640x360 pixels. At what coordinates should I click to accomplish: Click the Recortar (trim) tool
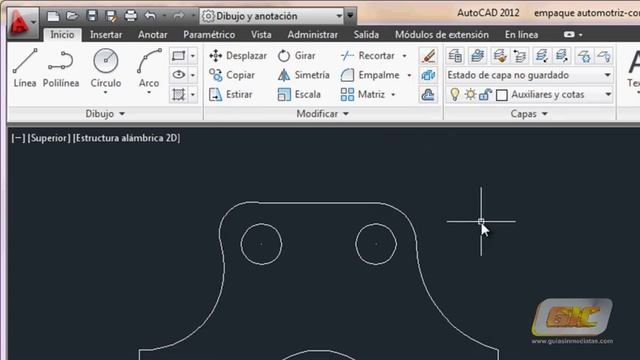point(367,56)
